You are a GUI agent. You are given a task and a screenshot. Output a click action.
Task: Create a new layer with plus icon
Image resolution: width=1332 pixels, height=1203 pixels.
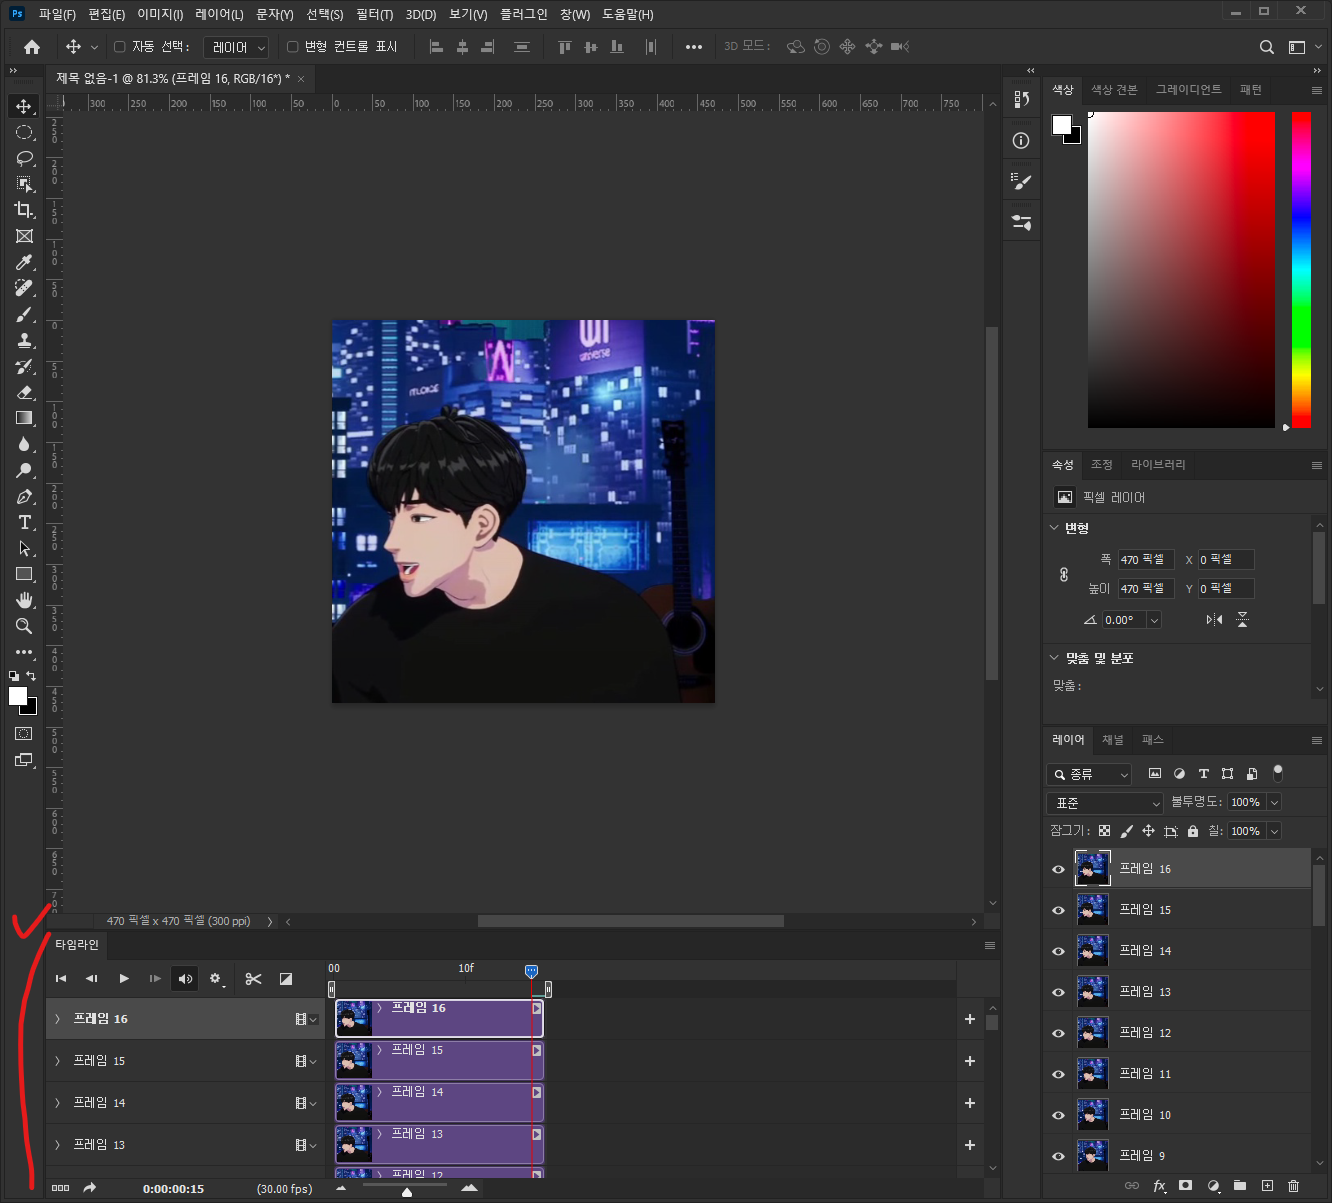click(1267, 1185)
